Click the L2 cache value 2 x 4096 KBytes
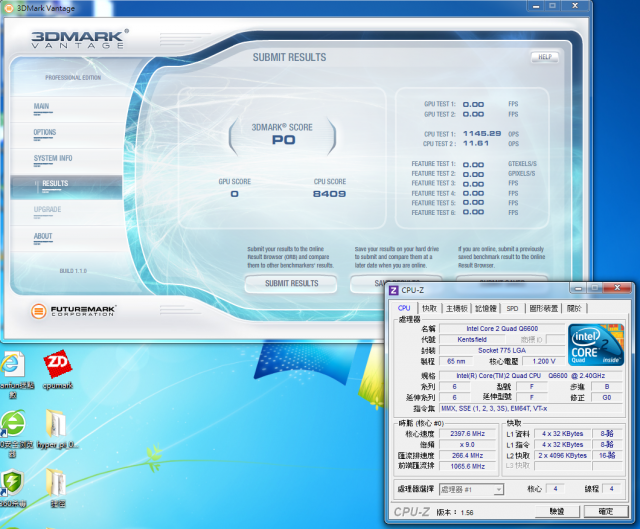The width and height of the screenshot is (640, 529). pos(562,456)
